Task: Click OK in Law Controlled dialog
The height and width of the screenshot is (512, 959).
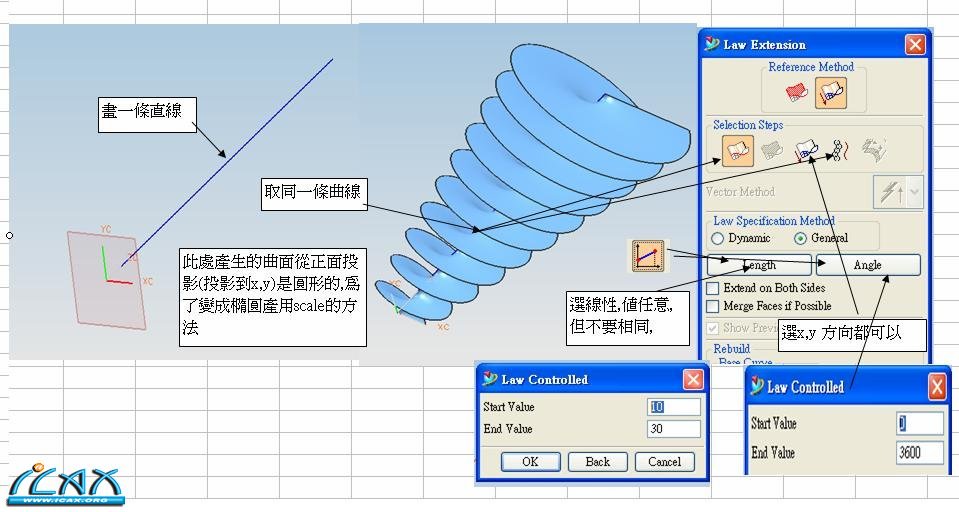Action: [530, 462]
